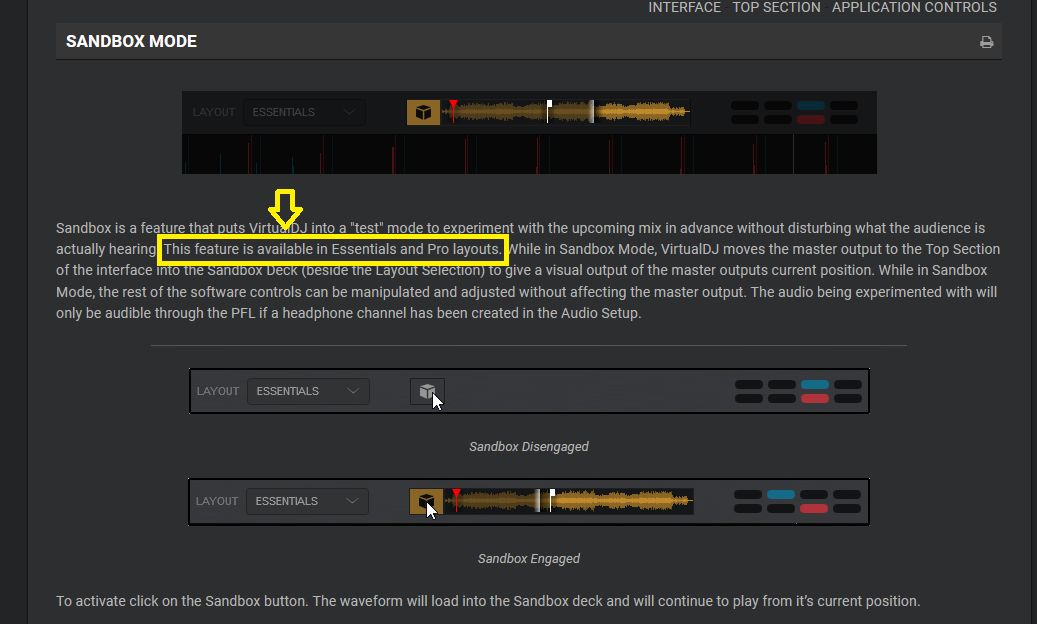Open the APPLICATION CONTROLS breadcrumb link
The width and height of the screenshot is (1037, 624).
[914, 7]
